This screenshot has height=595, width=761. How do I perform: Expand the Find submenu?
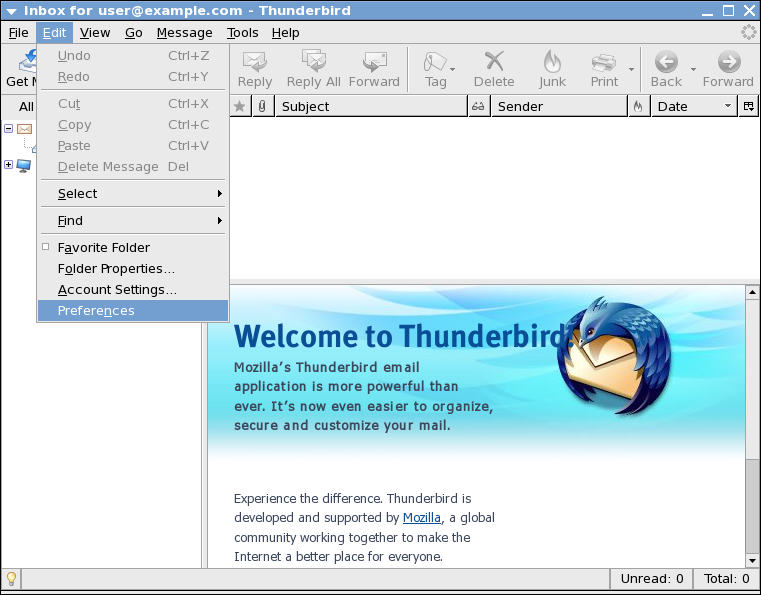pyautogui.click(x=132, y=221)
